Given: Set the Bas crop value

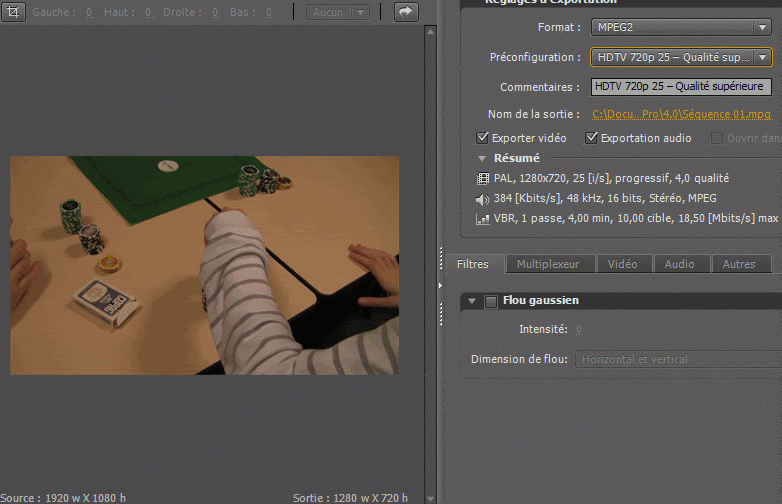Looking at the screenshot, I should point(269,12).
